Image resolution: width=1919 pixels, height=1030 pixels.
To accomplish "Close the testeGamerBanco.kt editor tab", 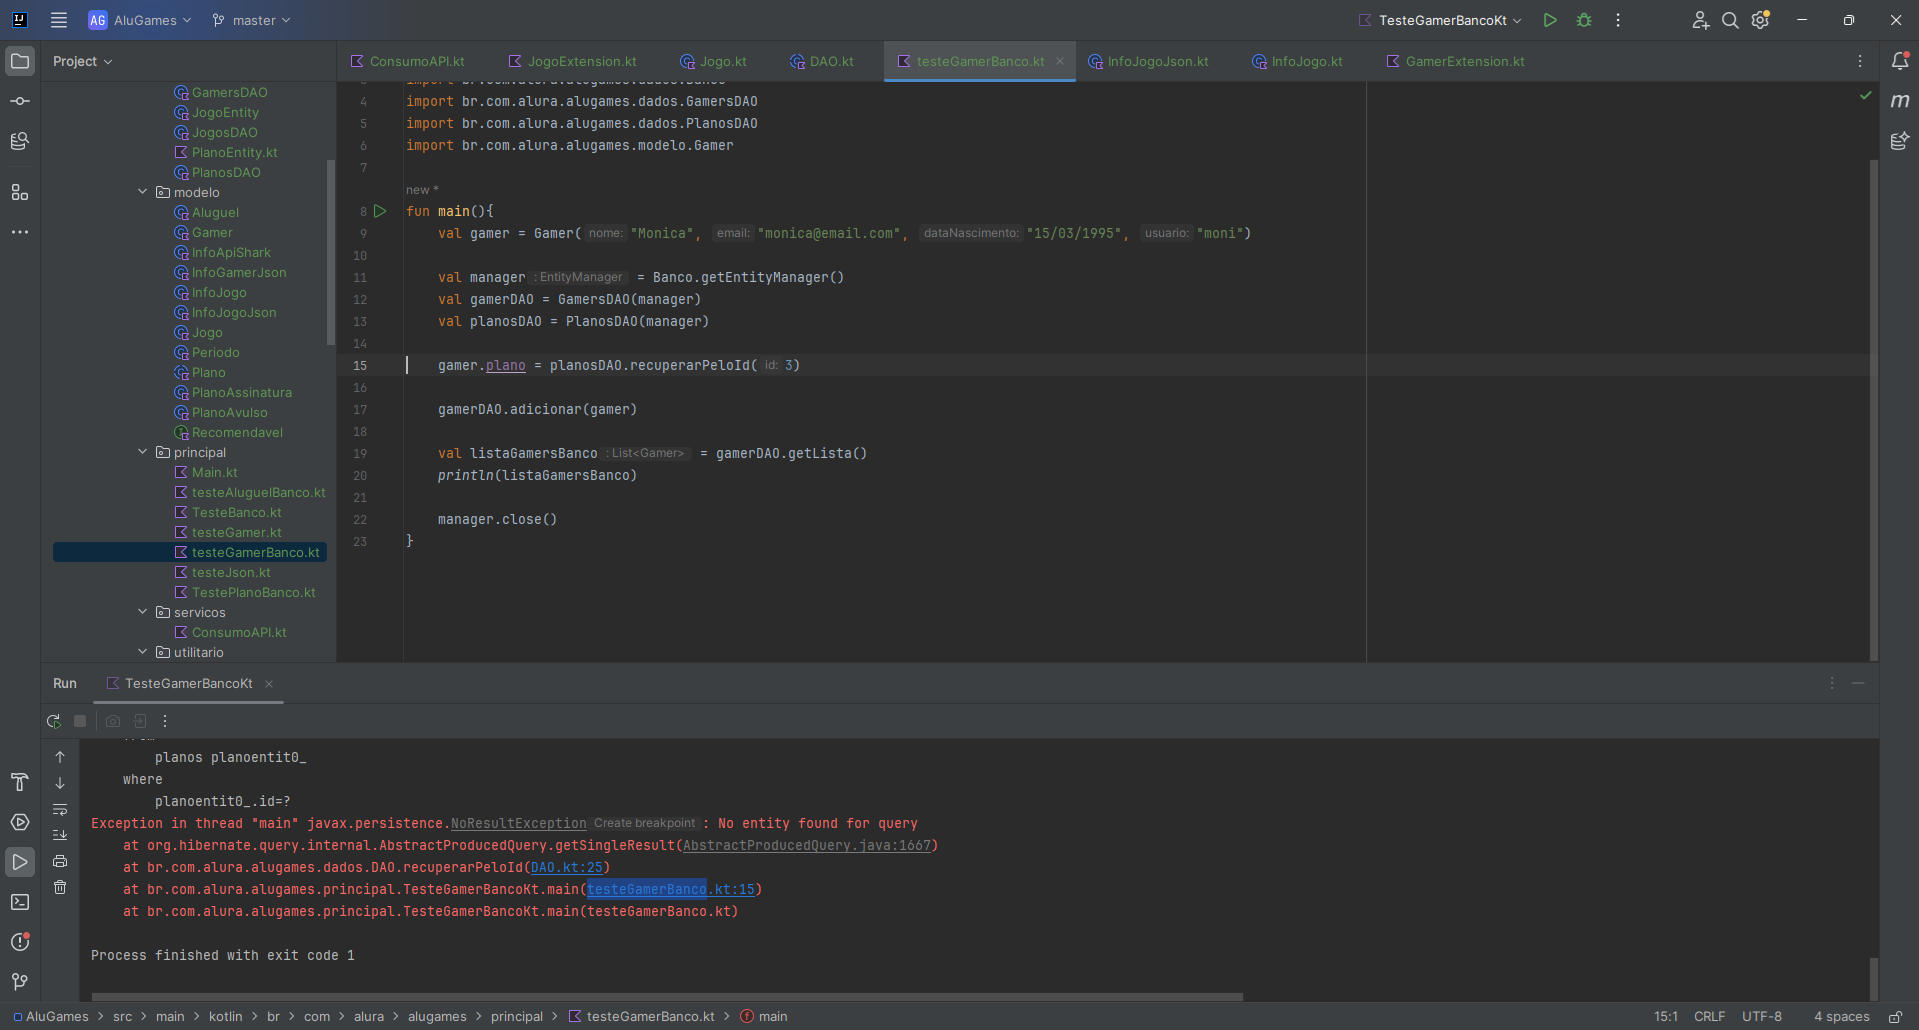I will coord(1060,61).
